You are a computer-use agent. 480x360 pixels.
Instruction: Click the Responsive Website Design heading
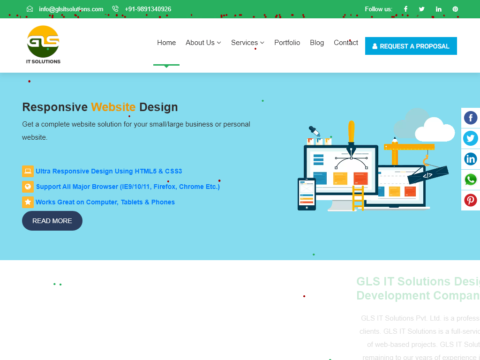click(x=100, y=107)
